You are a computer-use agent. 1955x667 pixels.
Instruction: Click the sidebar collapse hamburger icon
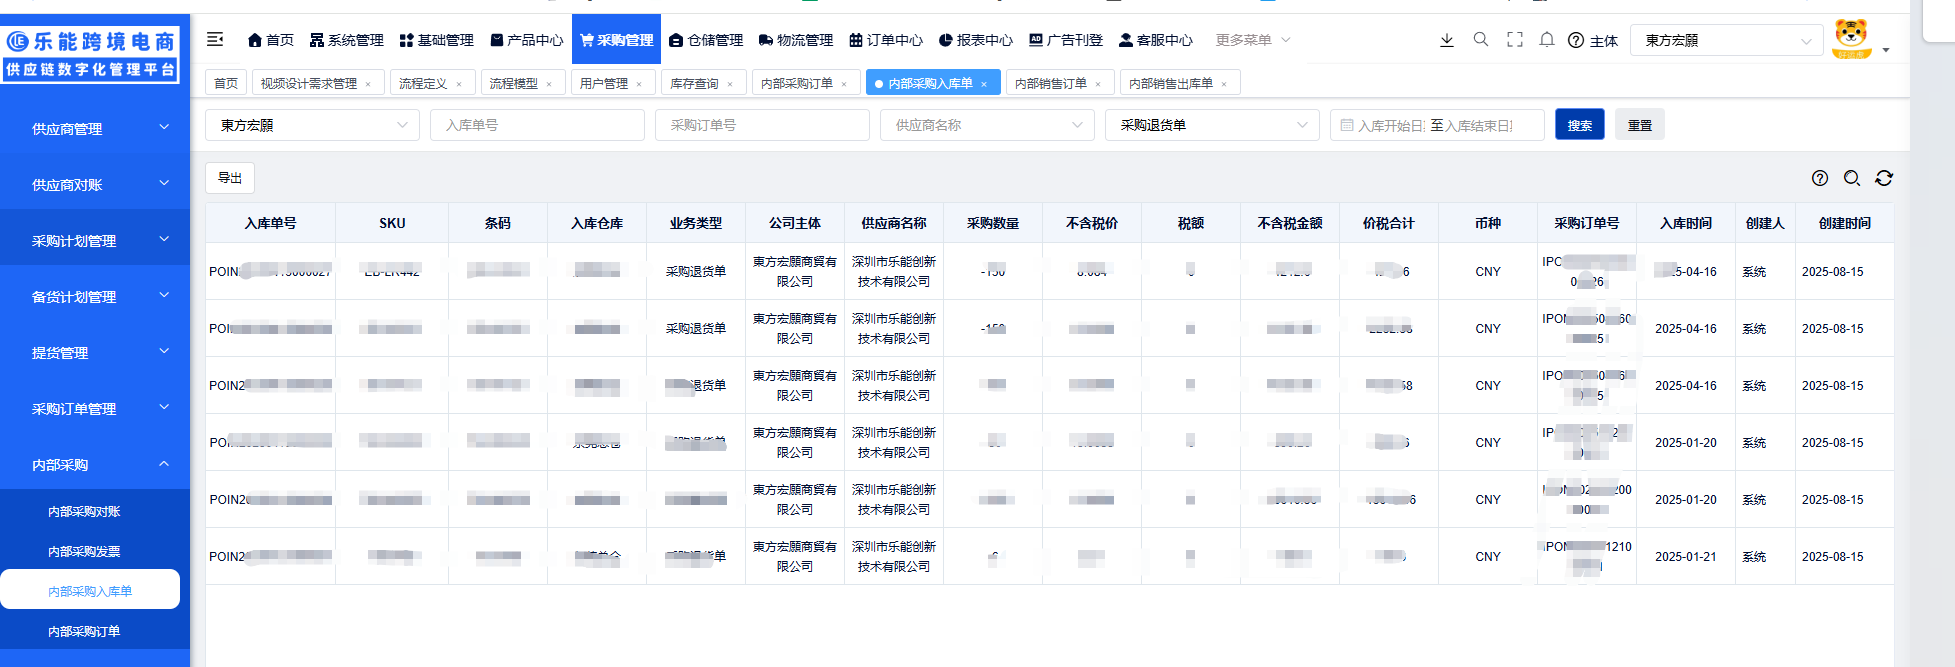click(x=215, y=40)
